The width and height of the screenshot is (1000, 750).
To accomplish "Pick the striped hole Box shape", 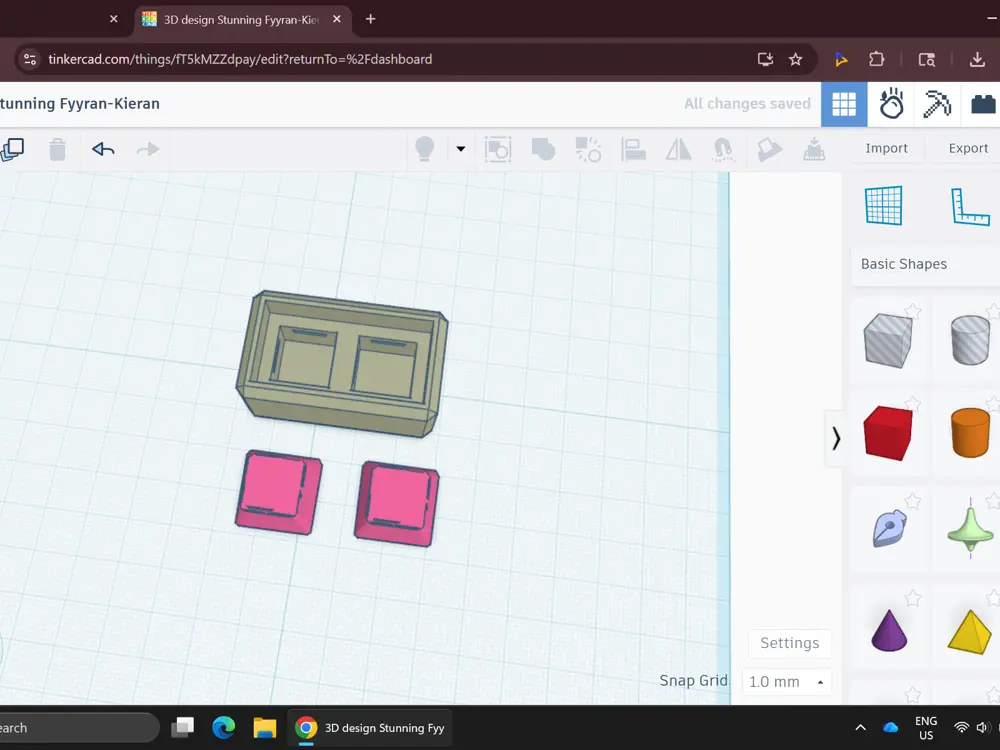I will [x=888, y=341].
